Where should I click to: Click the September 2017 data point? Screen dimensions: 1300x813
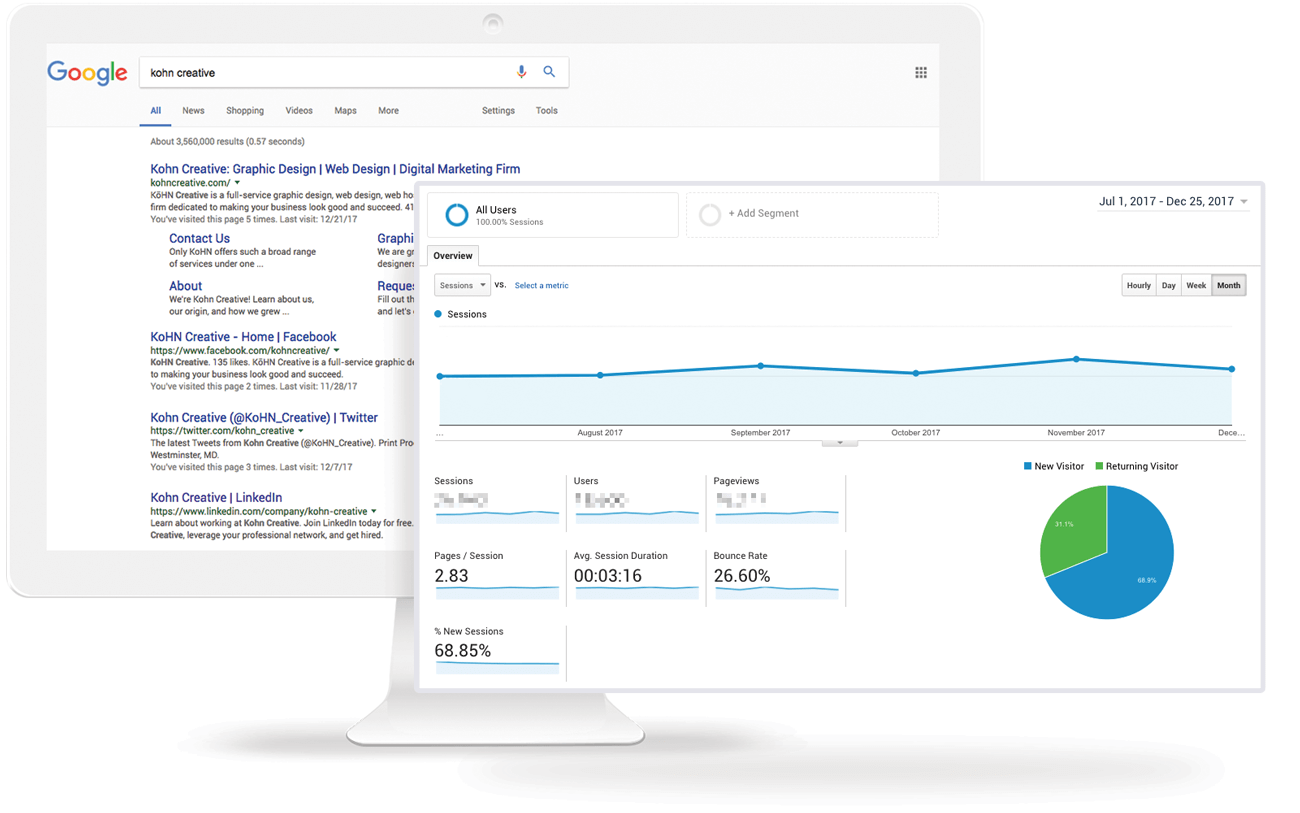[761, 366]
